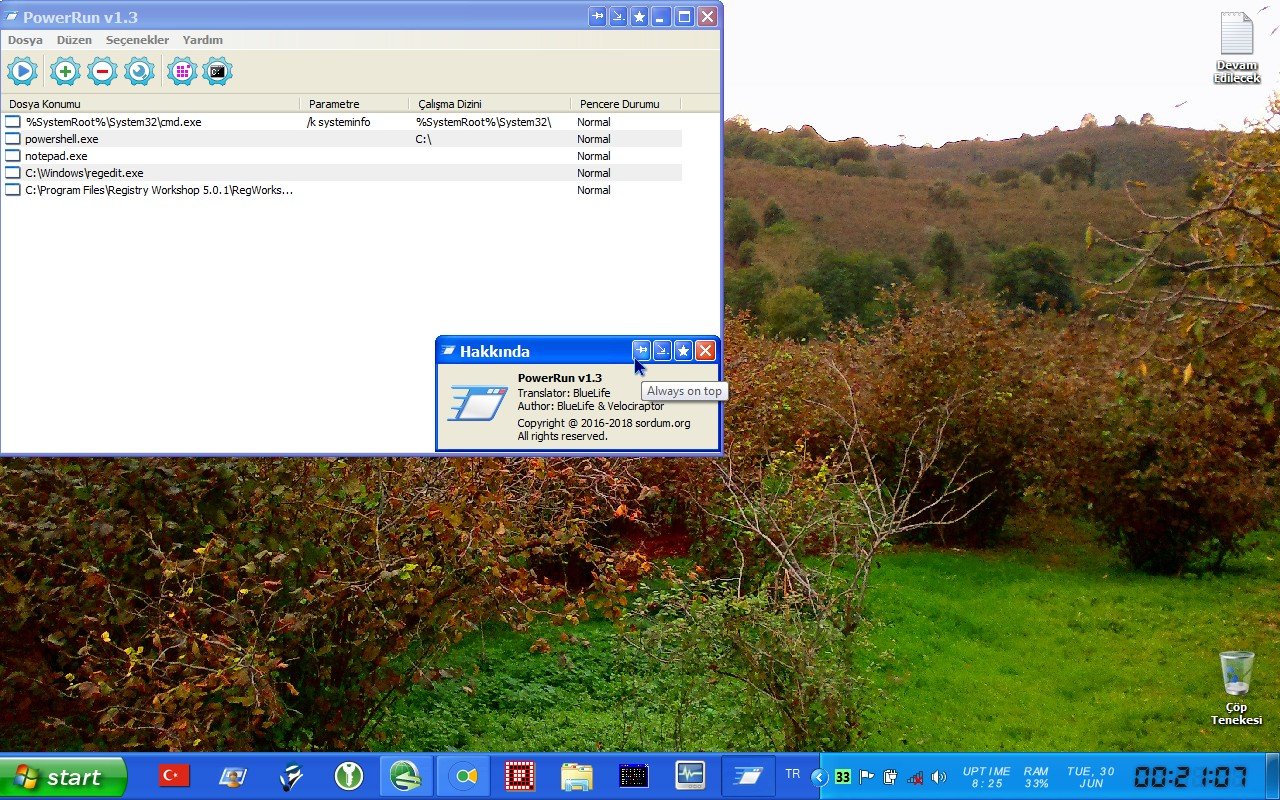Click the TR language indicator
Screen dimensions: 1280x800
[793, 774]
